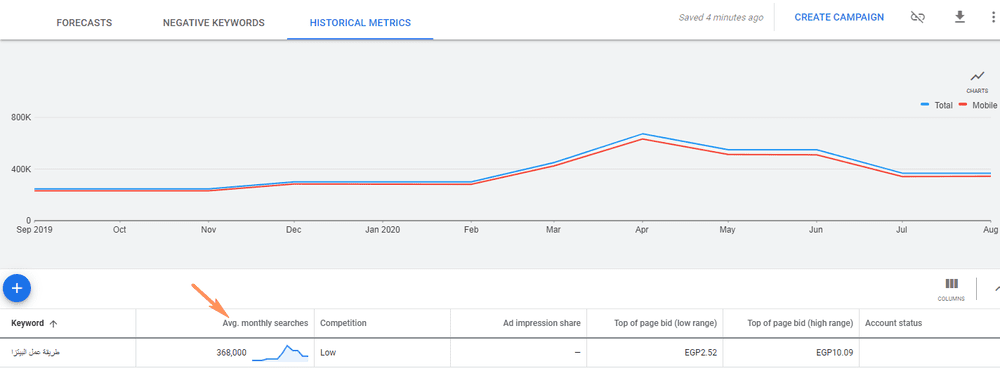Click the broken link icon
Image resolution: width=1000 pixels, height=368 pixels.
pos(918,17)
